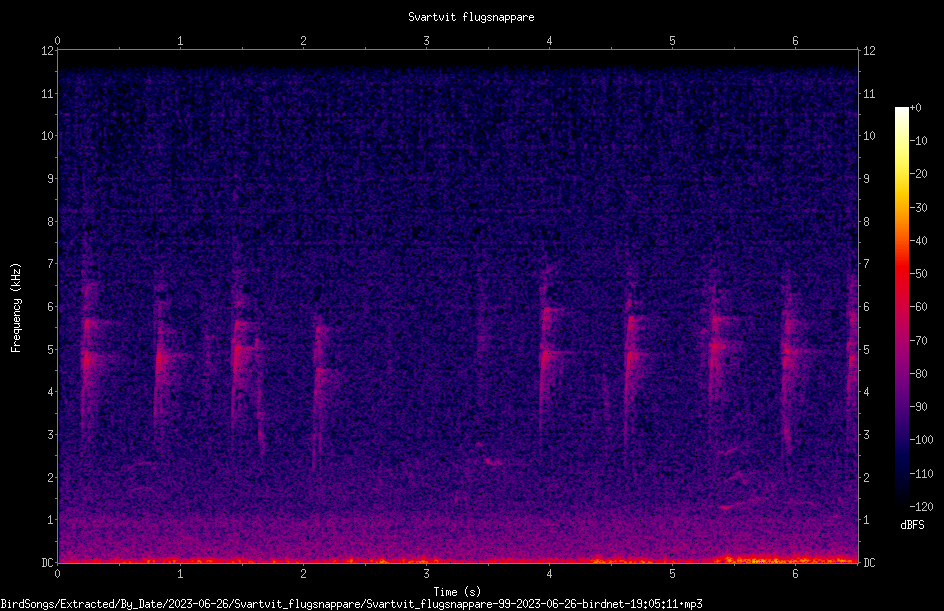Viewport: 944px width, 611px height.
Task: Click the 'dBFS' label under color scale
Action: coord(912,525)
